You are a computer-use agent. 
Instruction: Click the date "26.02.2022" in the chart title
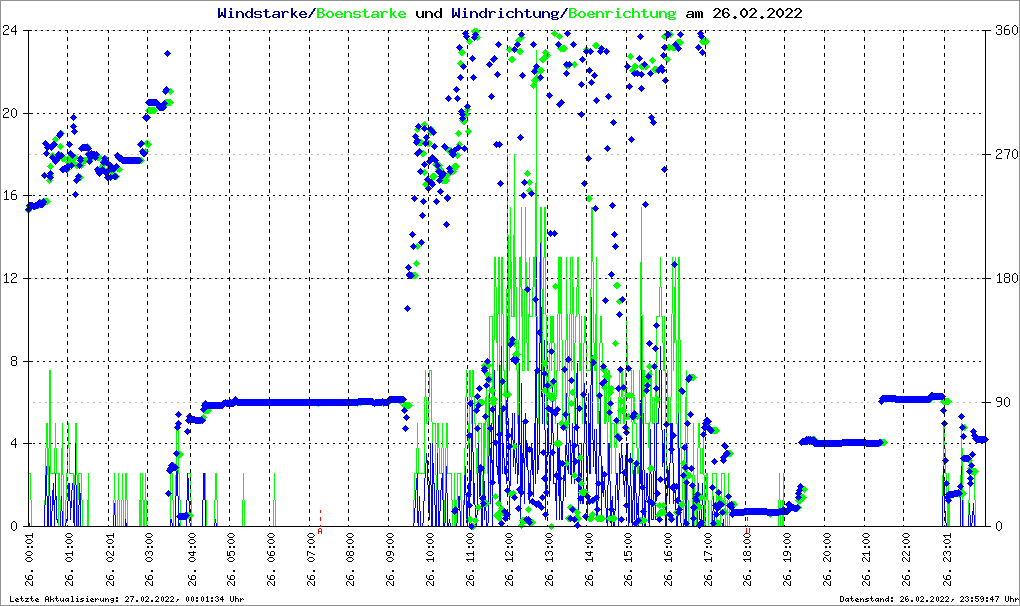pyautogui.click(x=757, y=13)
